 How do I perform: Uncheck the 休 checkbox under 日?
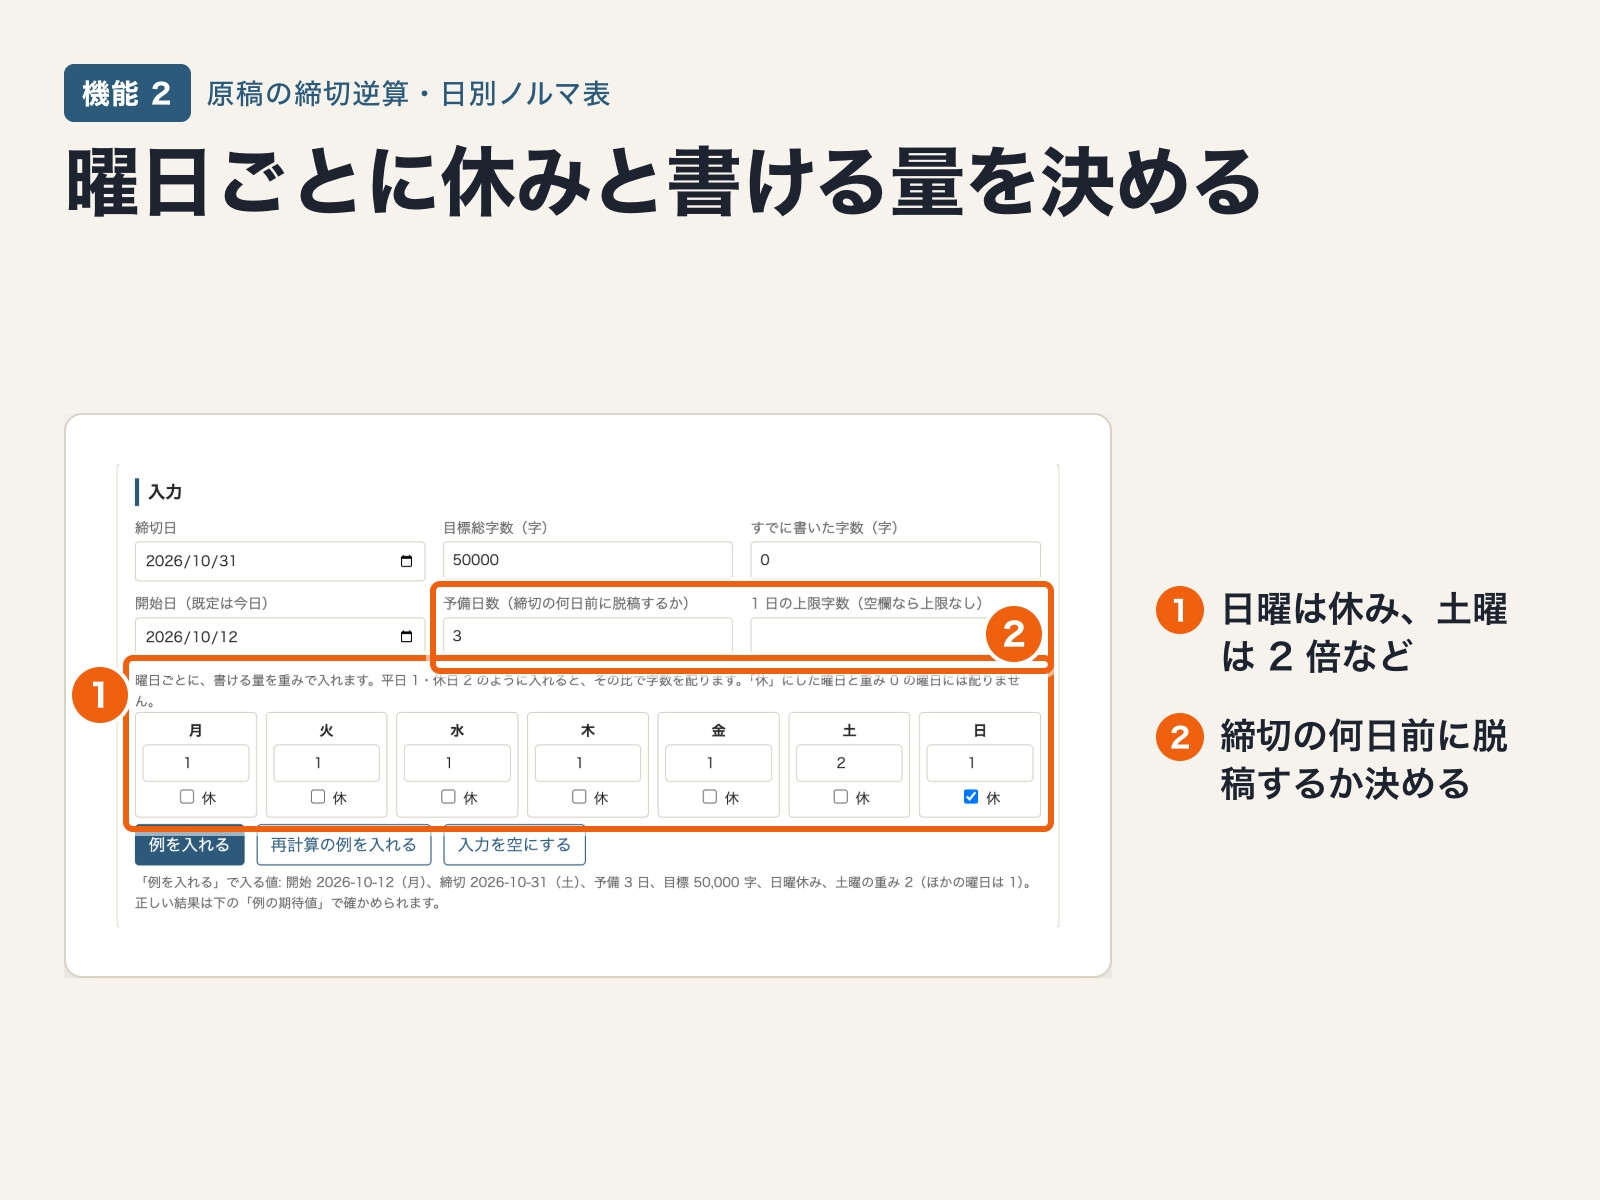[x=971, y=797]
